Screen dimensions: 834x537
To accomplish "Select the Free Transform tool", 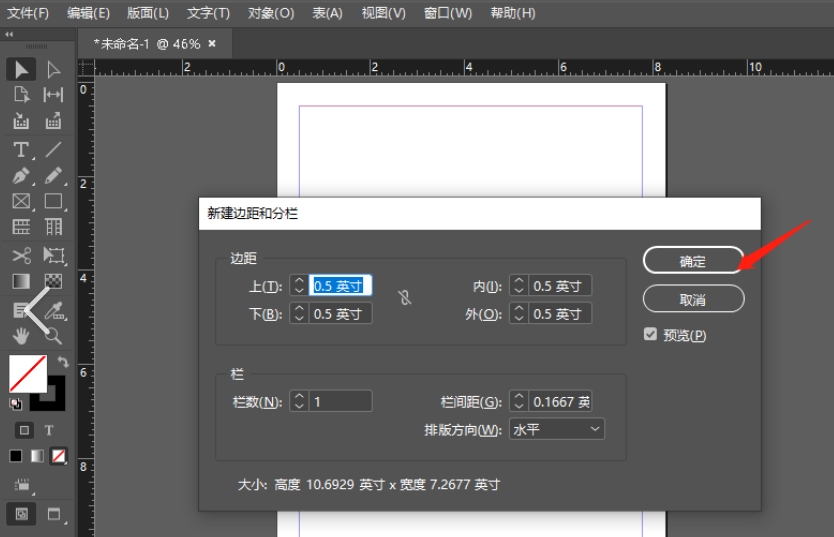I will tap(53, 256).
